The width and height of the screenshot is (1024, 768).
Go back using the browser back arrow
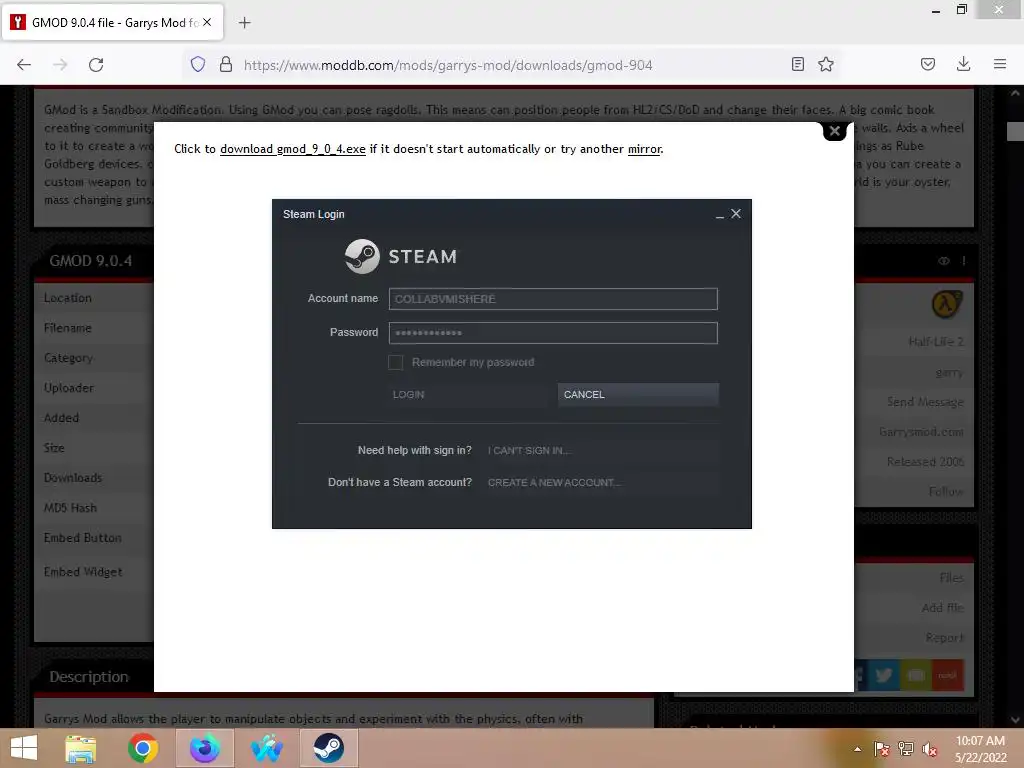click(24, 64)
